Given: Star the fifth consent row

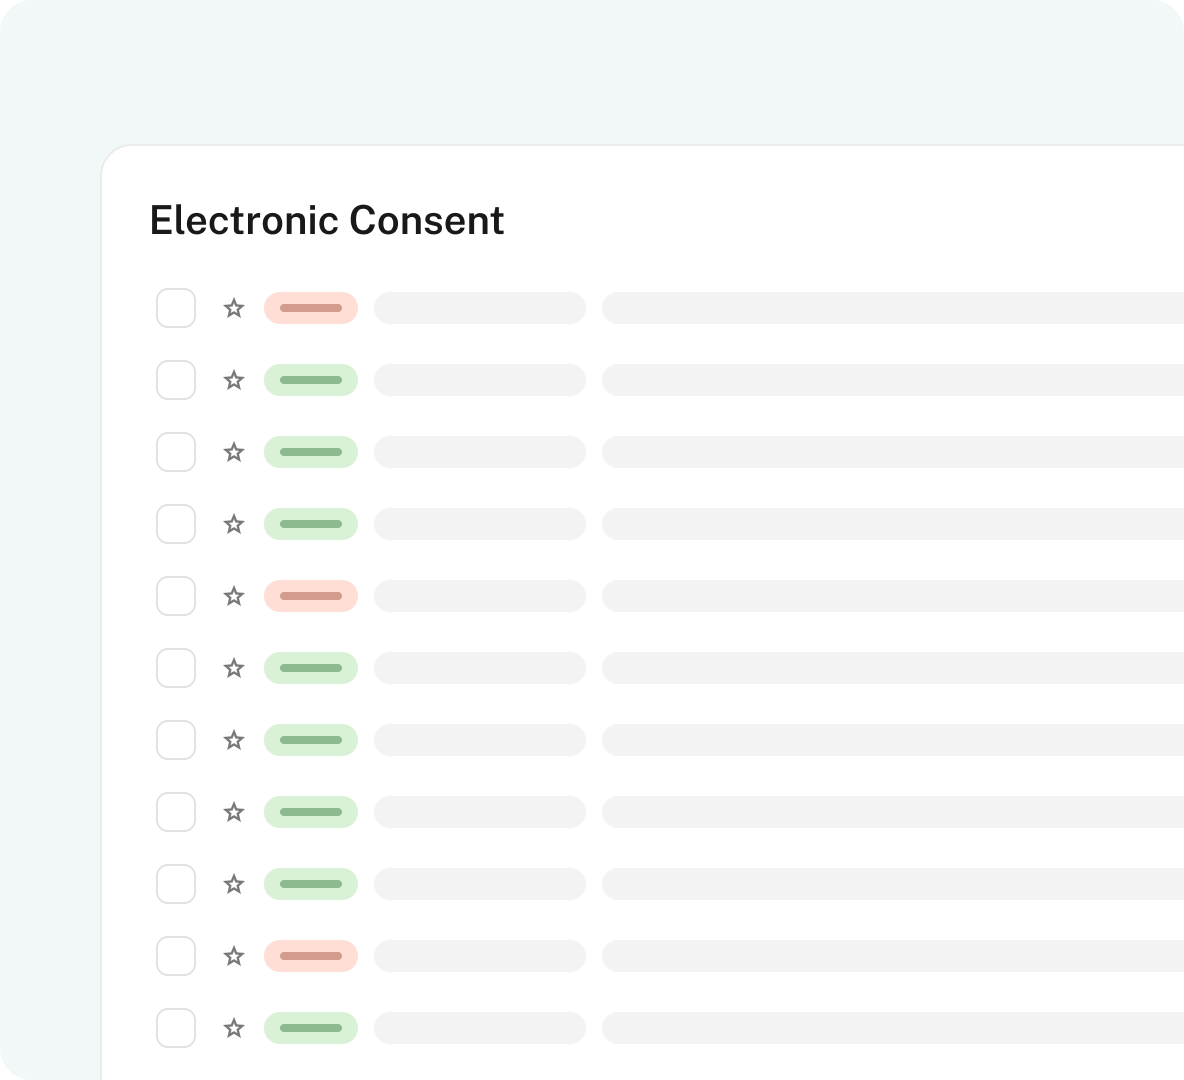Looking at the screenshot, I should (234, 596).
